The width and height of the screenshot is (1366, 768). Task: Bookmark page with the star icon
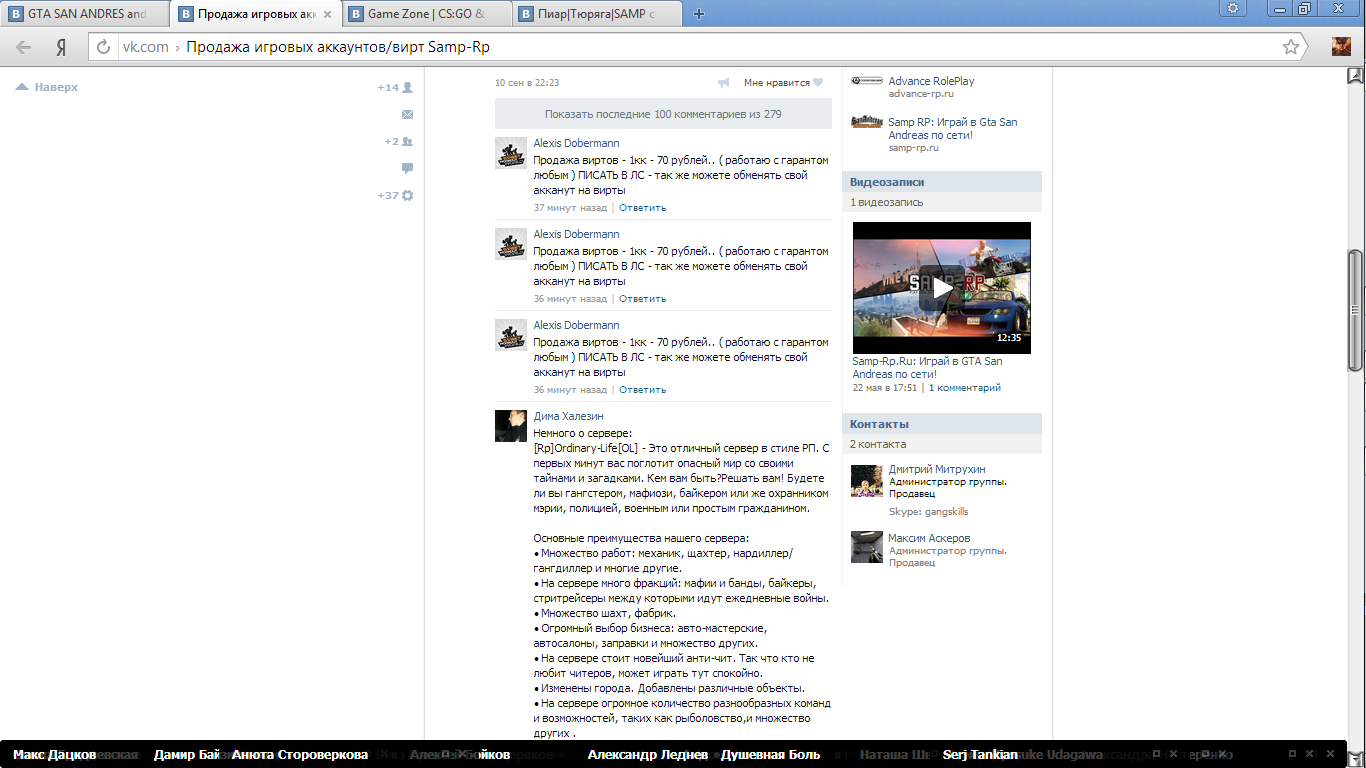click(1291, 47)
